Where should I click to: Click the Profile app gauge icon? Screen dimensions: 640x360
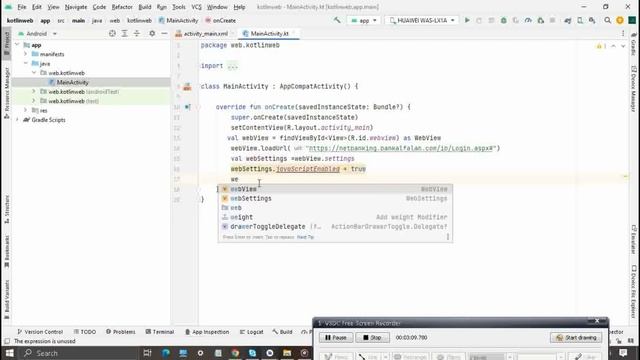pos(528,20)
